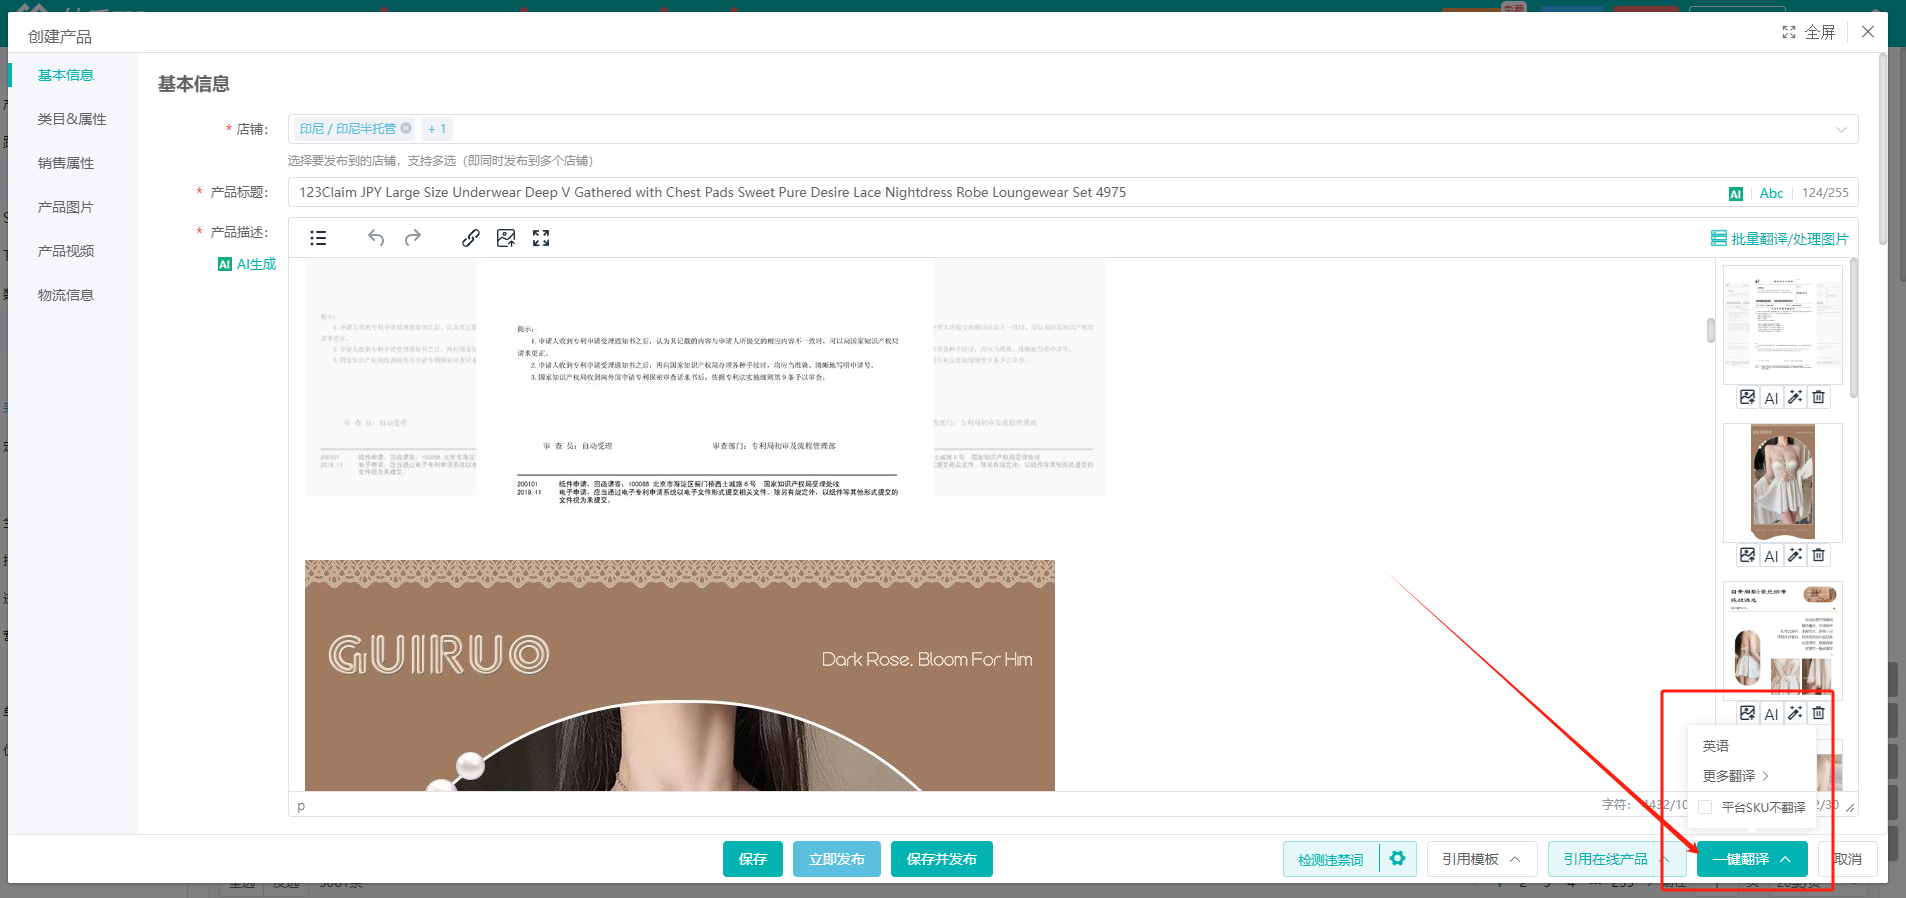1906x898 pixels.
Task: Open banned-word detection settings gear
Action: 1398,858
